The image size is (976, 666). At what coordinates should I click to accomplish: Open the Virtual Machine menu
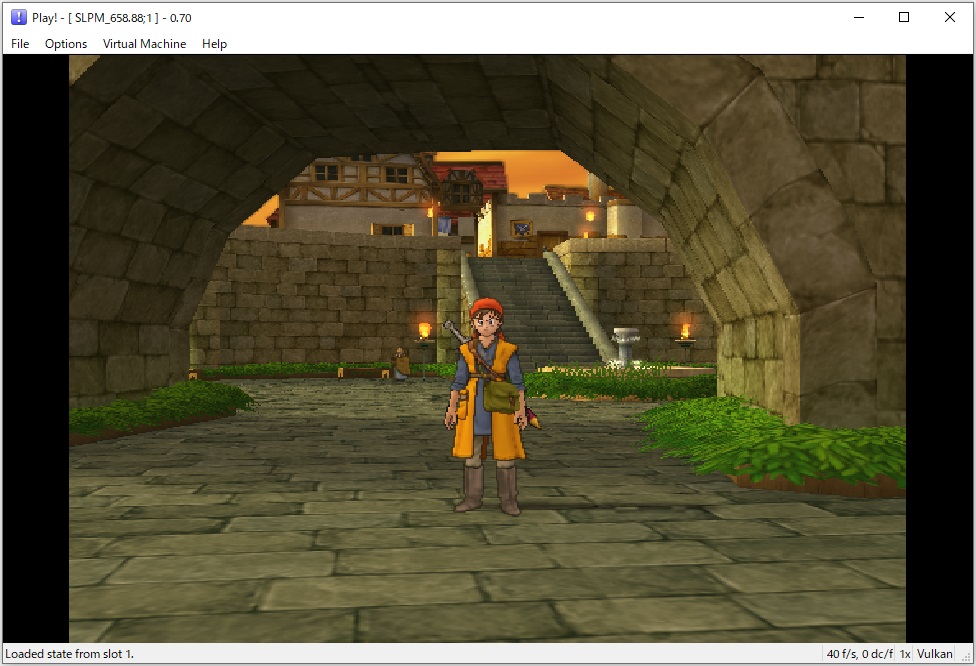(144, 44)
